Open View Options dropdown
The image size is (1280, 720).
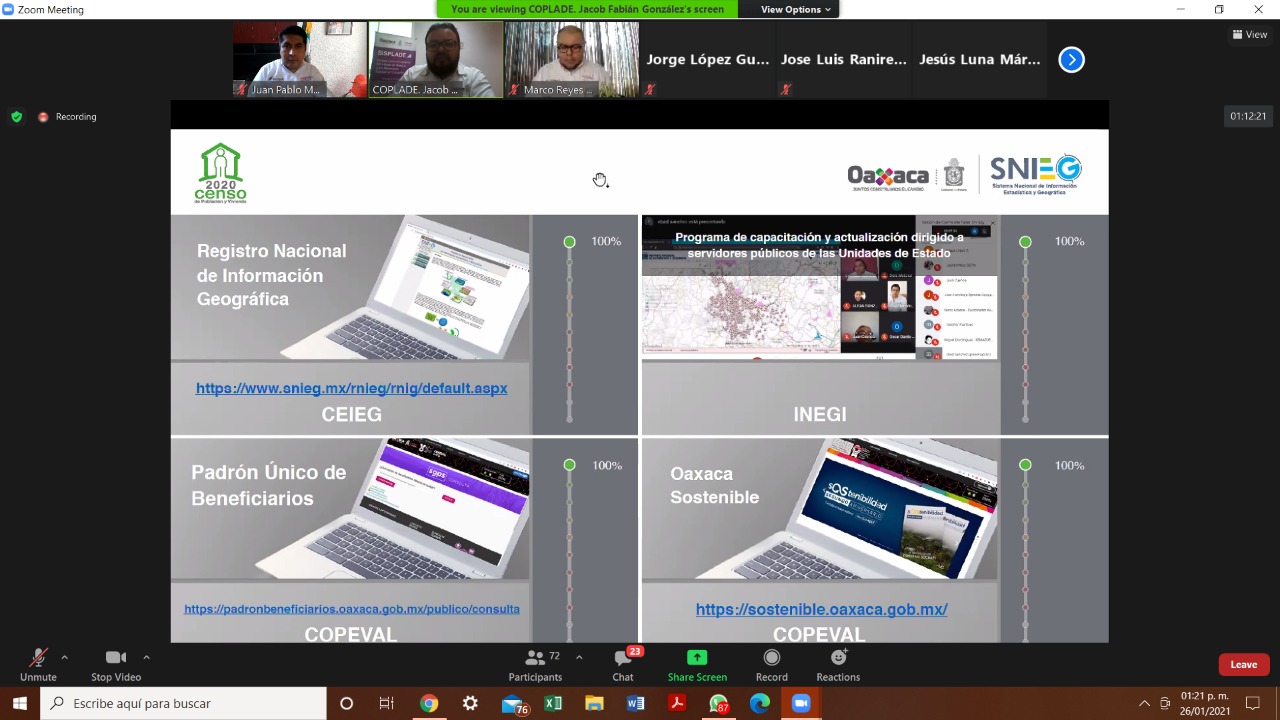coord(795,9)
